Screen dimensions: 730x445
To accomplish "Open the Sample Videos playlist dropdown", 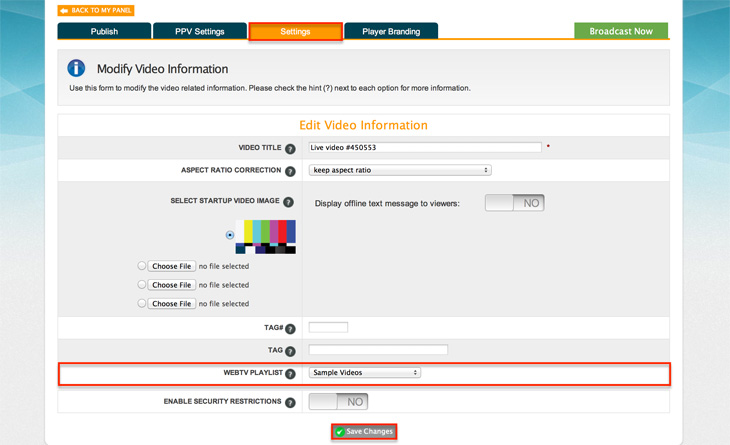I will [365, 372].
